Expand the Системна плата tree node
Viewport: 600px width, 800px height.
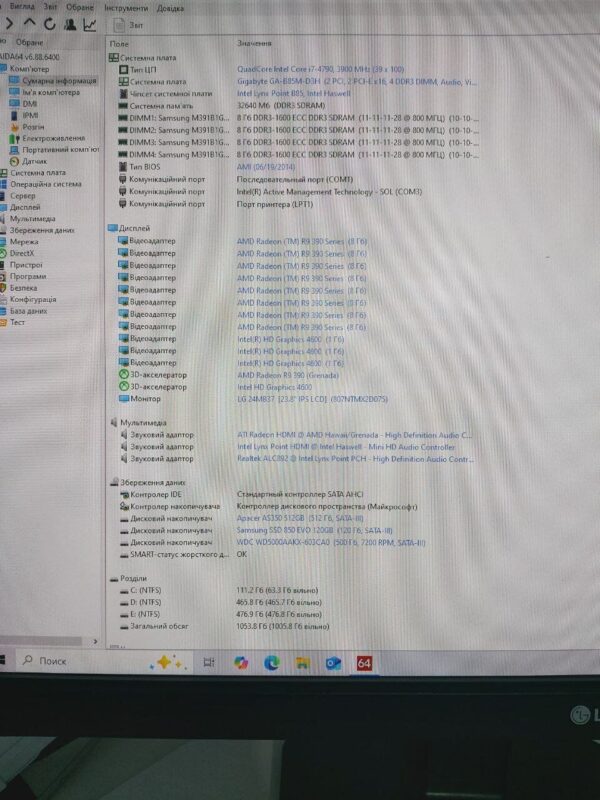38,172
